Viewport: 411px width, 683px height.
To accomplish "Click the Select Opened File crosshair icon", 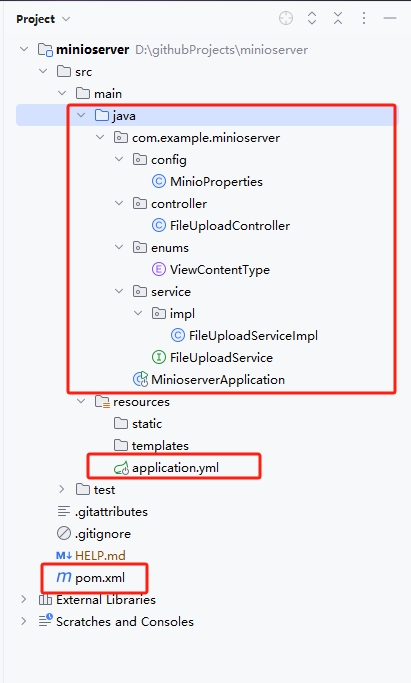I will click(x=286, y=18).
